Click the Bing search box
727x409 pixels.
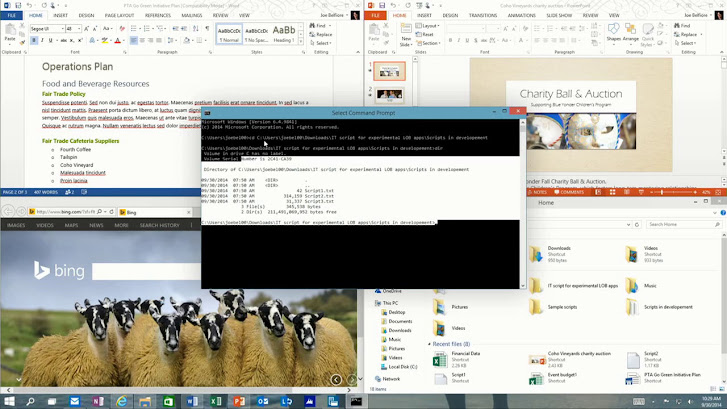click(x=146, y=271)
